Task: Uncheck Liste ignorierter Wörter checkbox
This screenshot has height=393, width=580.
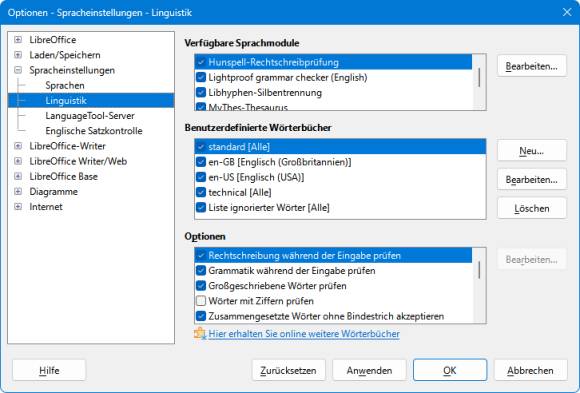Action: tap(201, 207)
